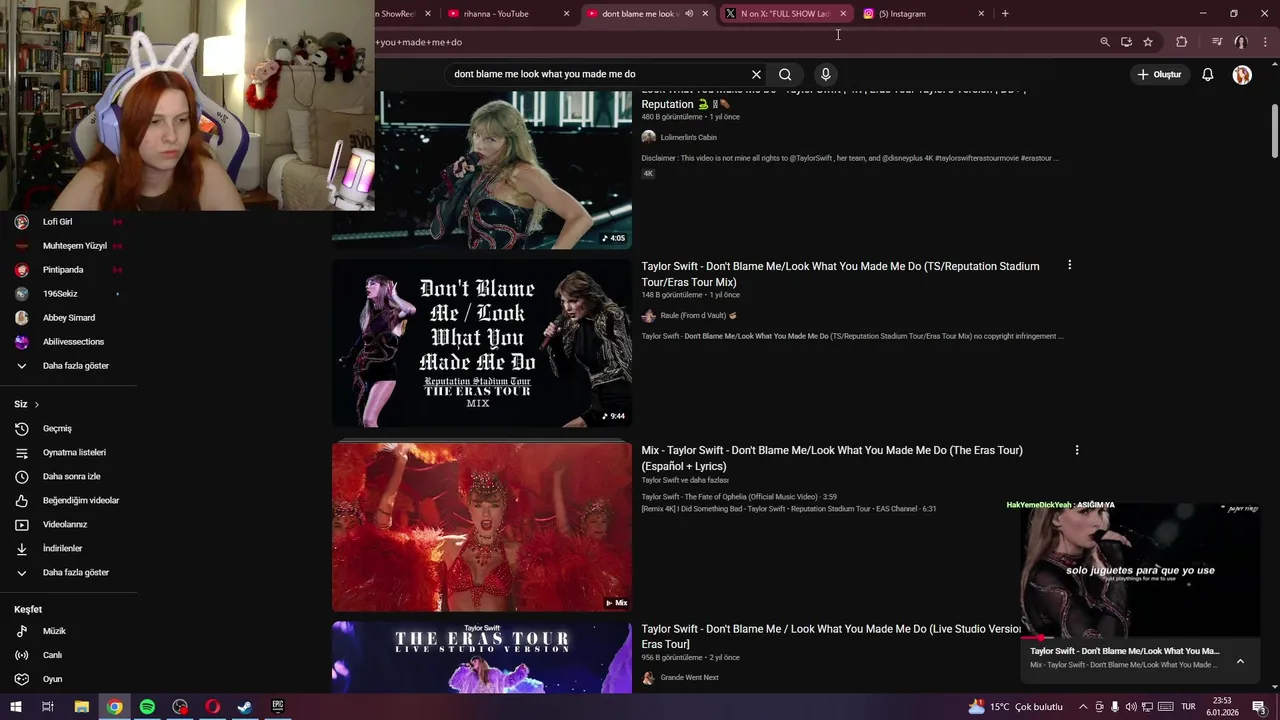The width and height of the screenshot is (1280, 720).
Task: Open OBS Studio from the taskbar
Action: coord(180,707)
